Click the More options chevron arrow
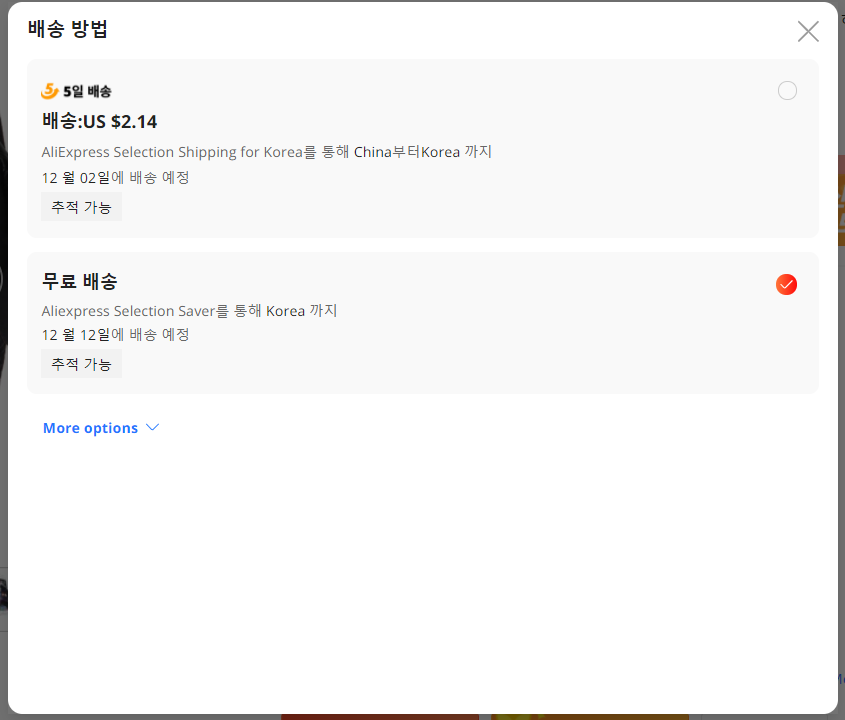Viewport: 845px width, 720px height. pos(153,427)
